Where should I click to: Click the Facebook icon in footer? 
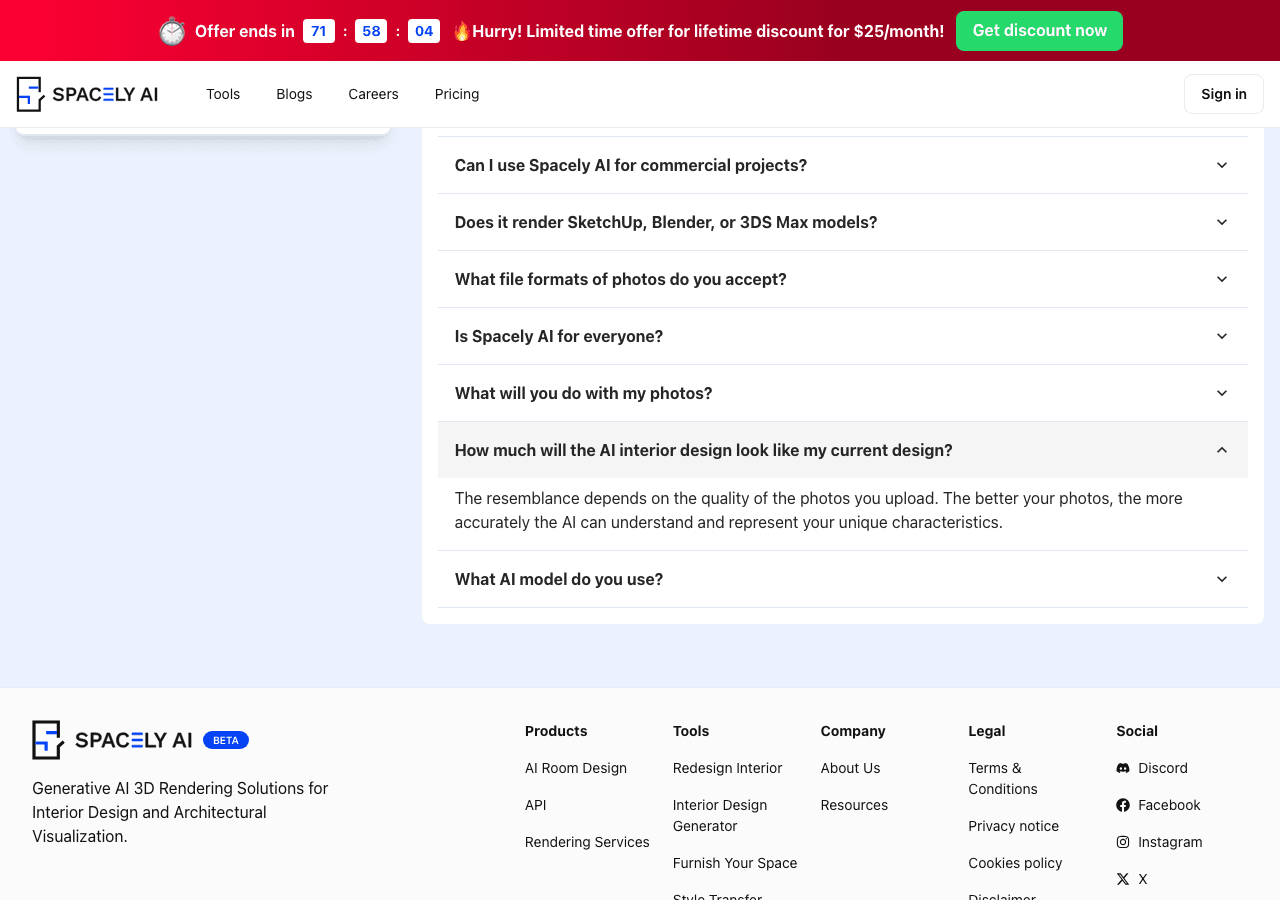[x=1123, y=805]
